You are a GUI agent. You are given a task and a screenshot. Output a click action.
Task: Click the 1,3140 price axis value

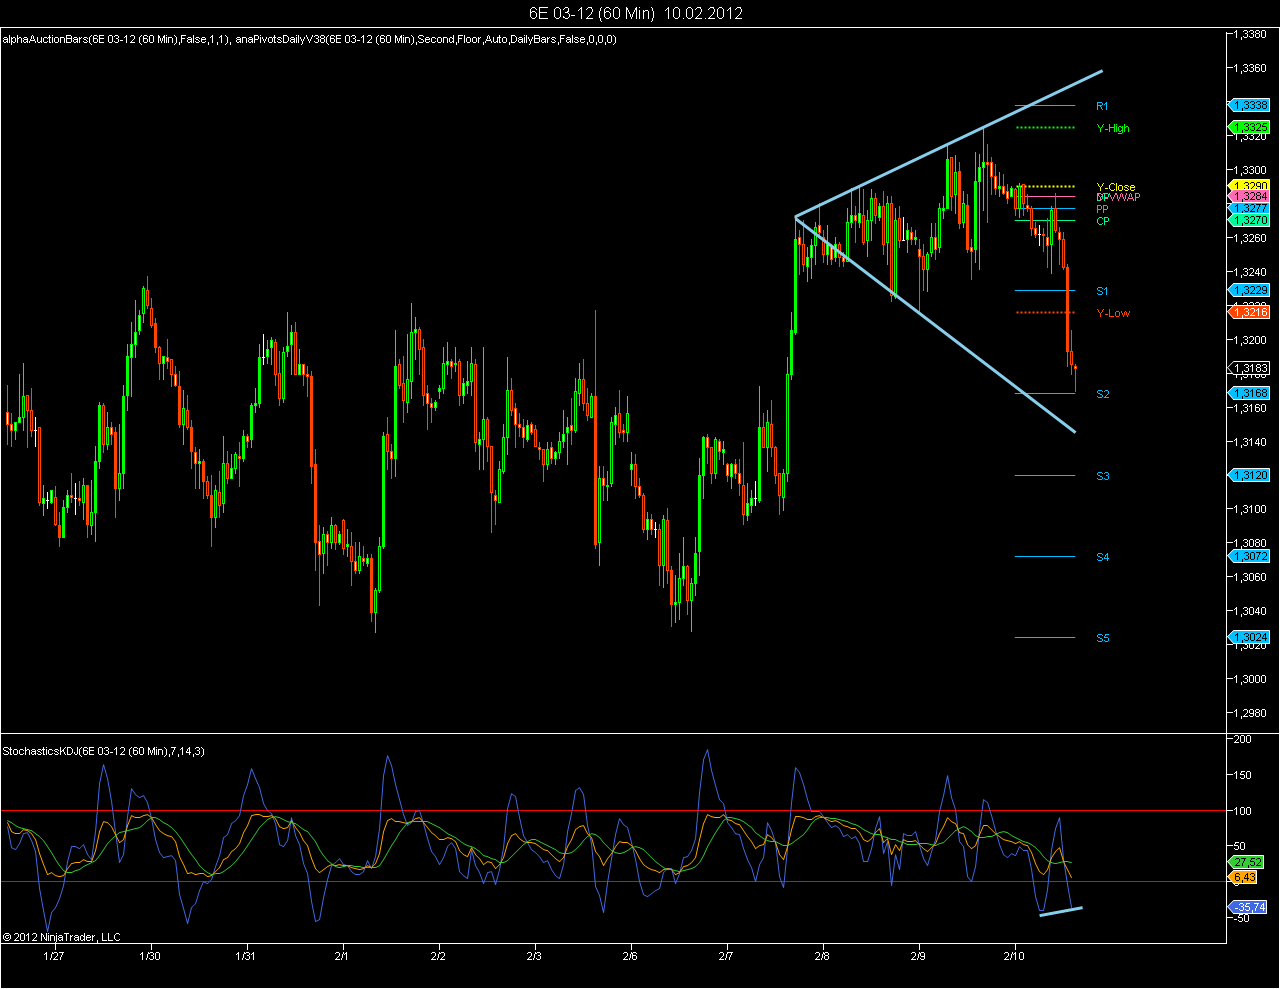coord(1251,442)
